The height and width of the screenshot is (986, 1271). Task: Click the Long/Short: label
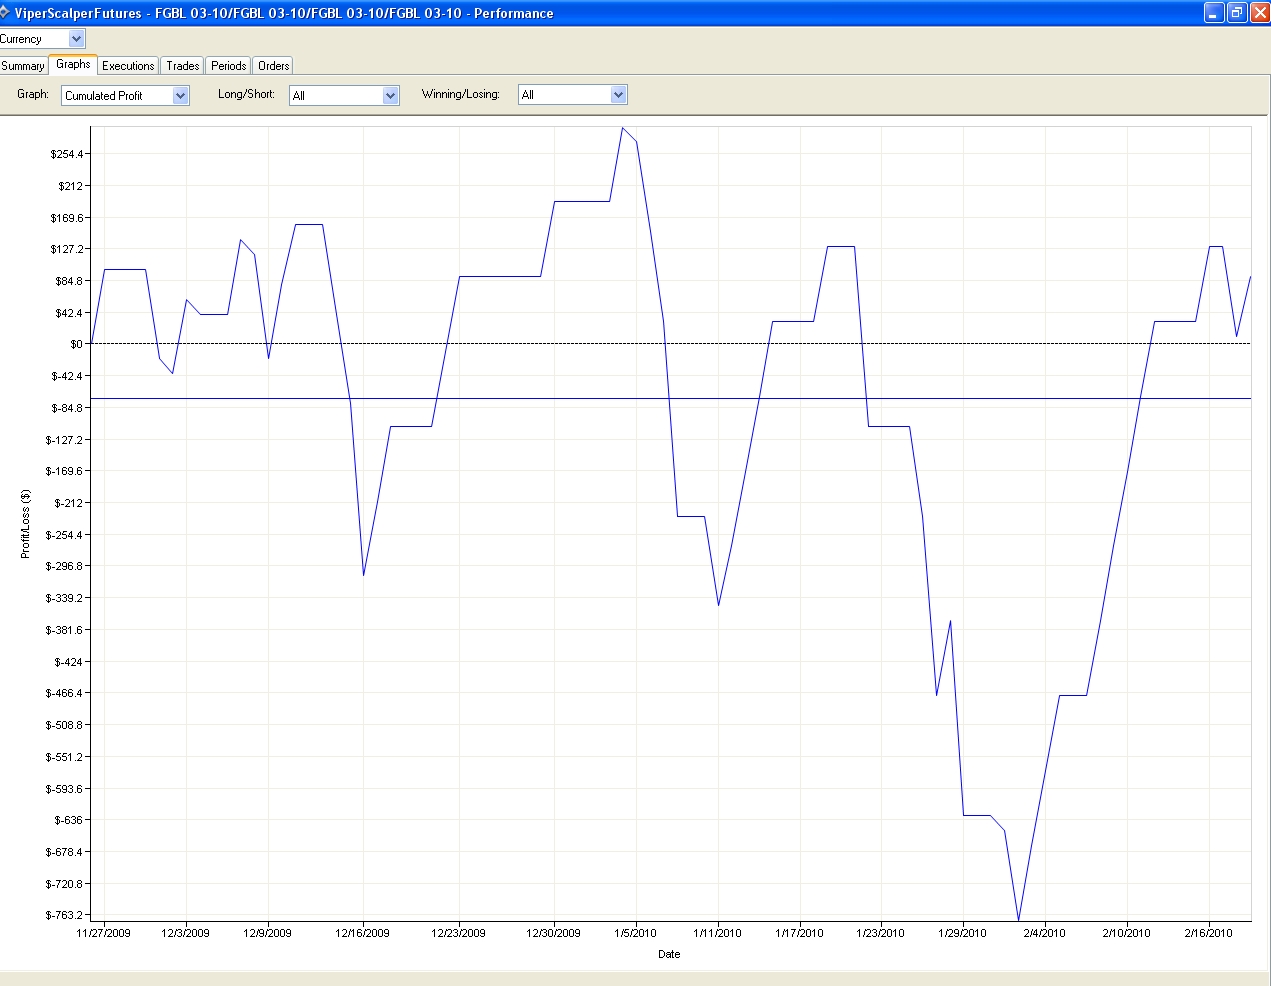coord(246,94)
